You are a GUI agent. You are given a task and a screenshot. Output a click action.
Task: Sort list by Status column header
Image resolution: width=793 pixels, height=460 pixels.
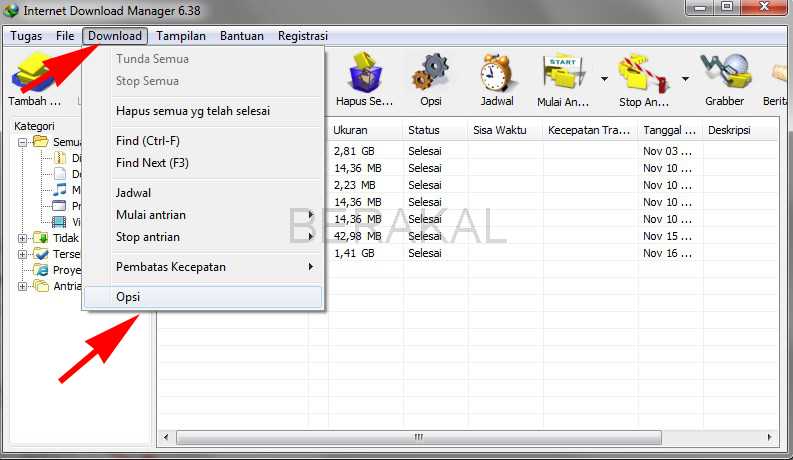tap(434, 130)
